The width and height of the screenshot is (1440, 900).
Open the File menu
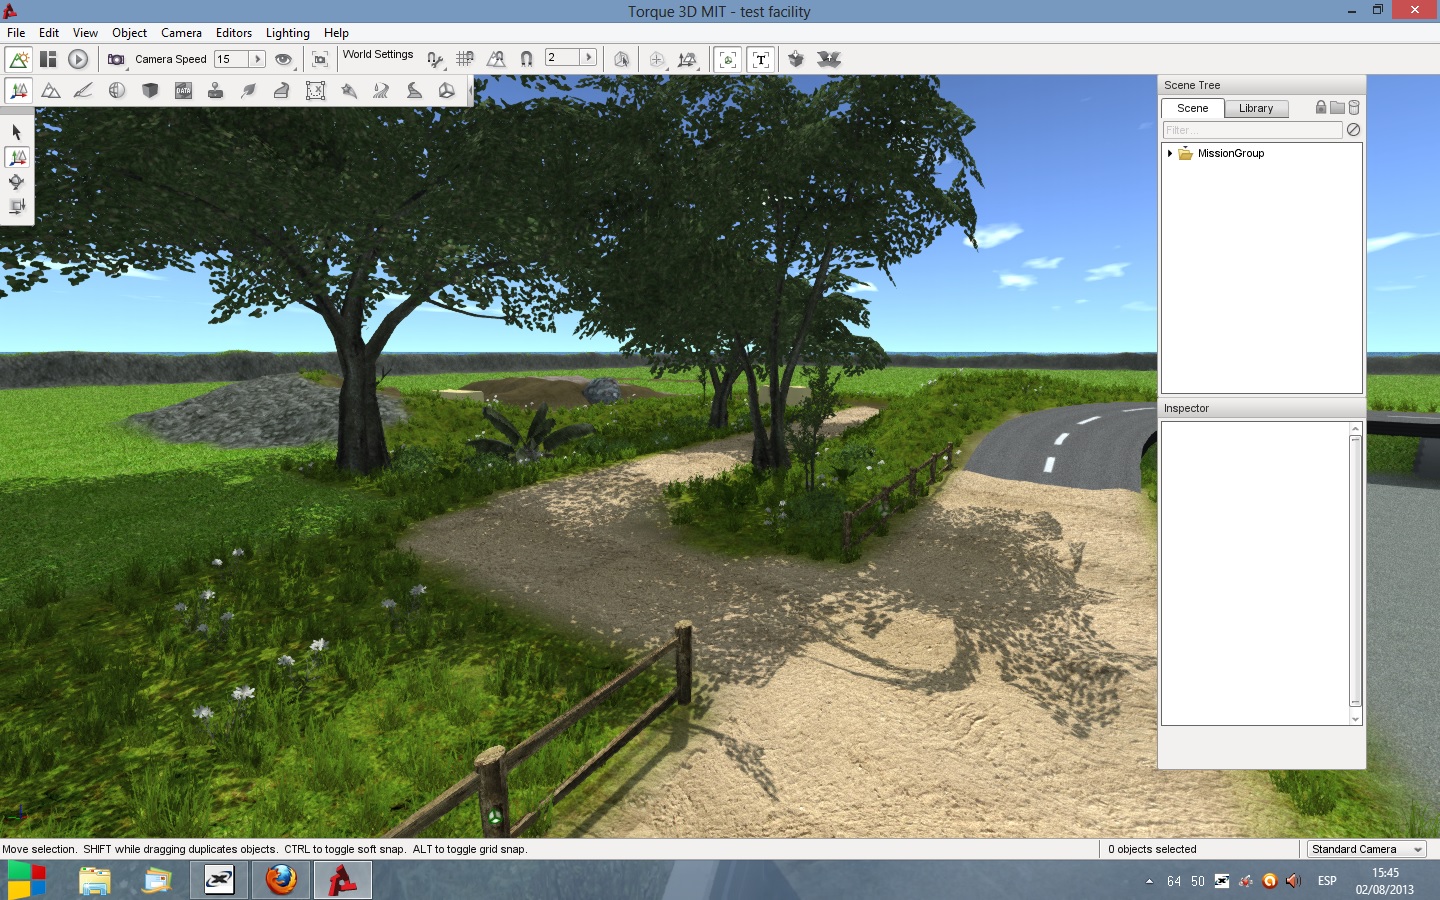coord(16,33)
